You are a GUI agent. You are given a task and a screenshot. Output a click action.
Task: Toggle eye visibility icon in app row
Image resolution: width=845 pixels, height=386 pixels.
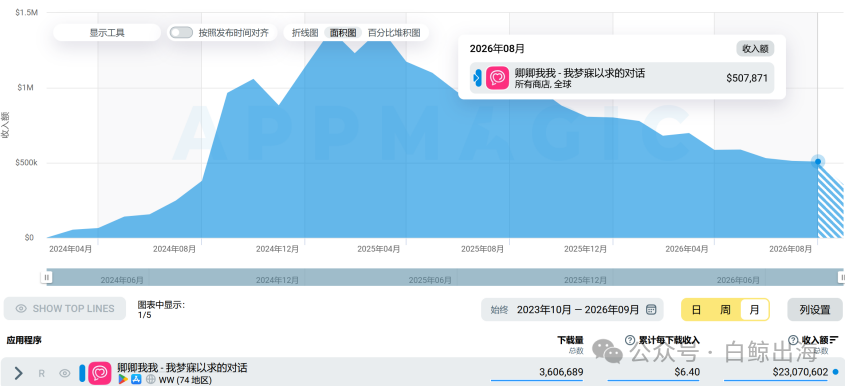click(x=65, y=373)
